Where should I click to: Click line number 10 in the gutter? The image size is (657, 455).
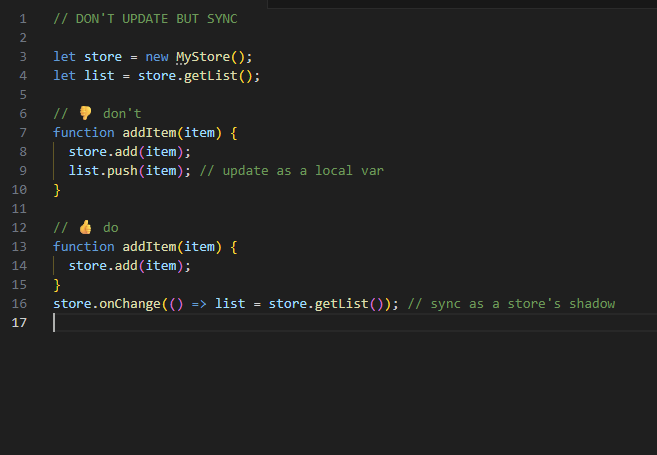(x=19, y=190)
